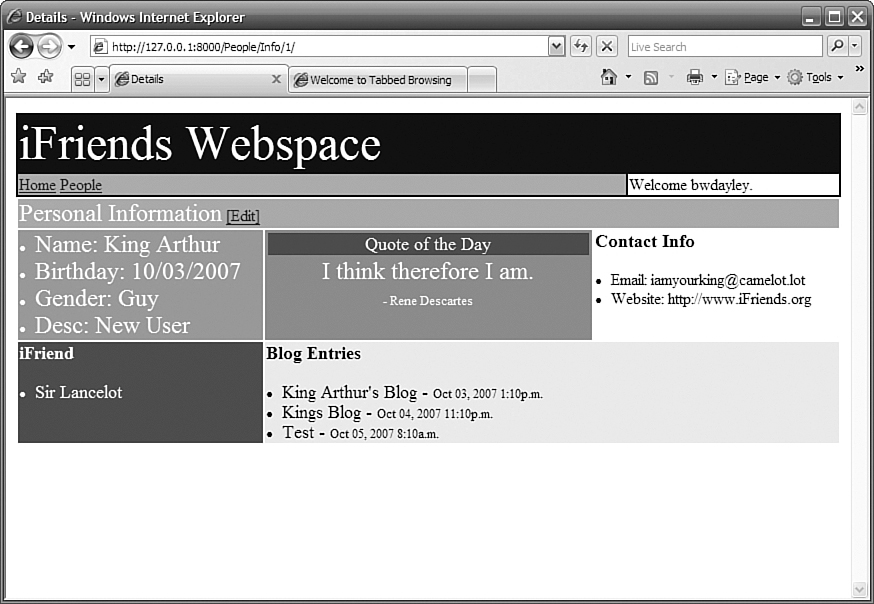
Task: Click the Email iamyourking@camelot.lot entry
Action: coord(708,280)
